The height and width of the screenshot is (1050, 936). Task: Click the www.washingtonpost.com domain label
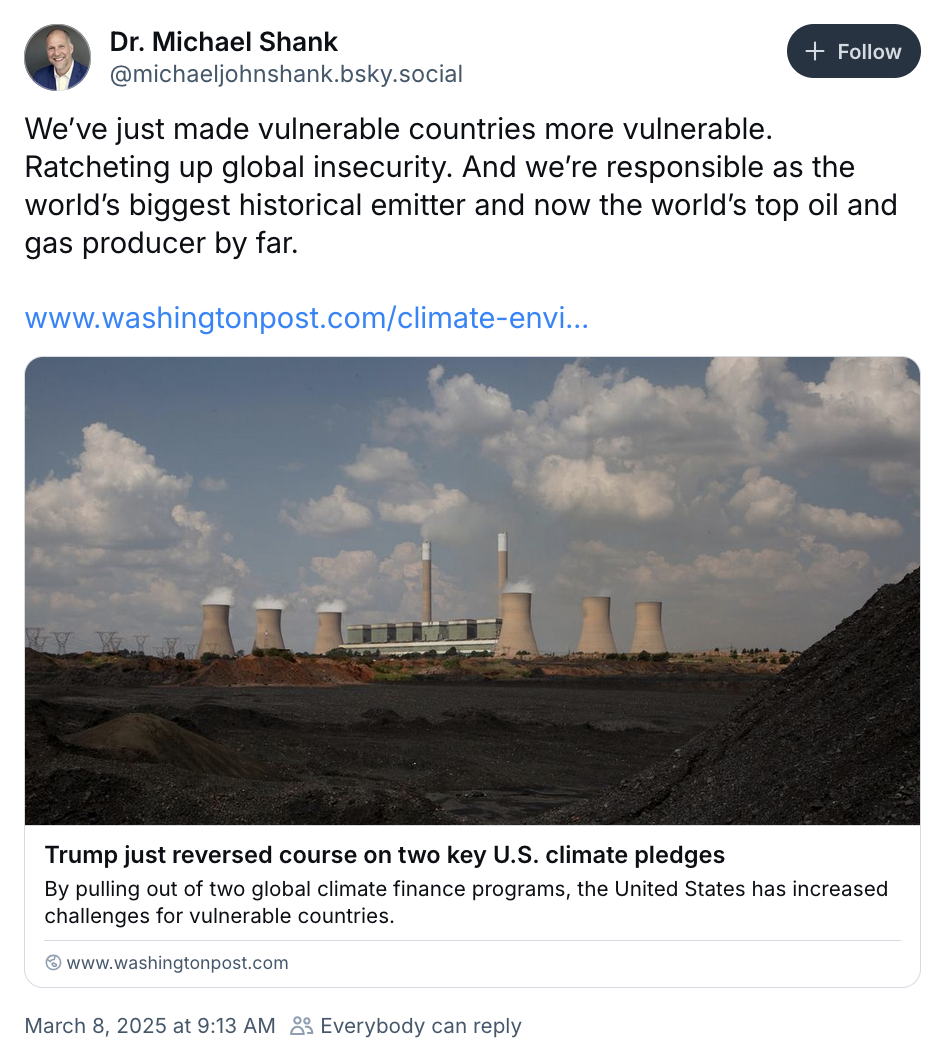click(177, 963)
